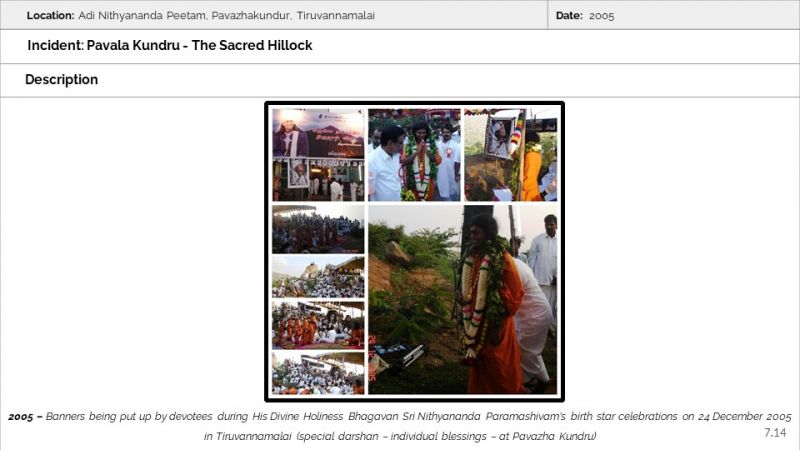Open the second small hillock crowd photo
This screenshot has height=450, width=800.
[x=318, y=277]
